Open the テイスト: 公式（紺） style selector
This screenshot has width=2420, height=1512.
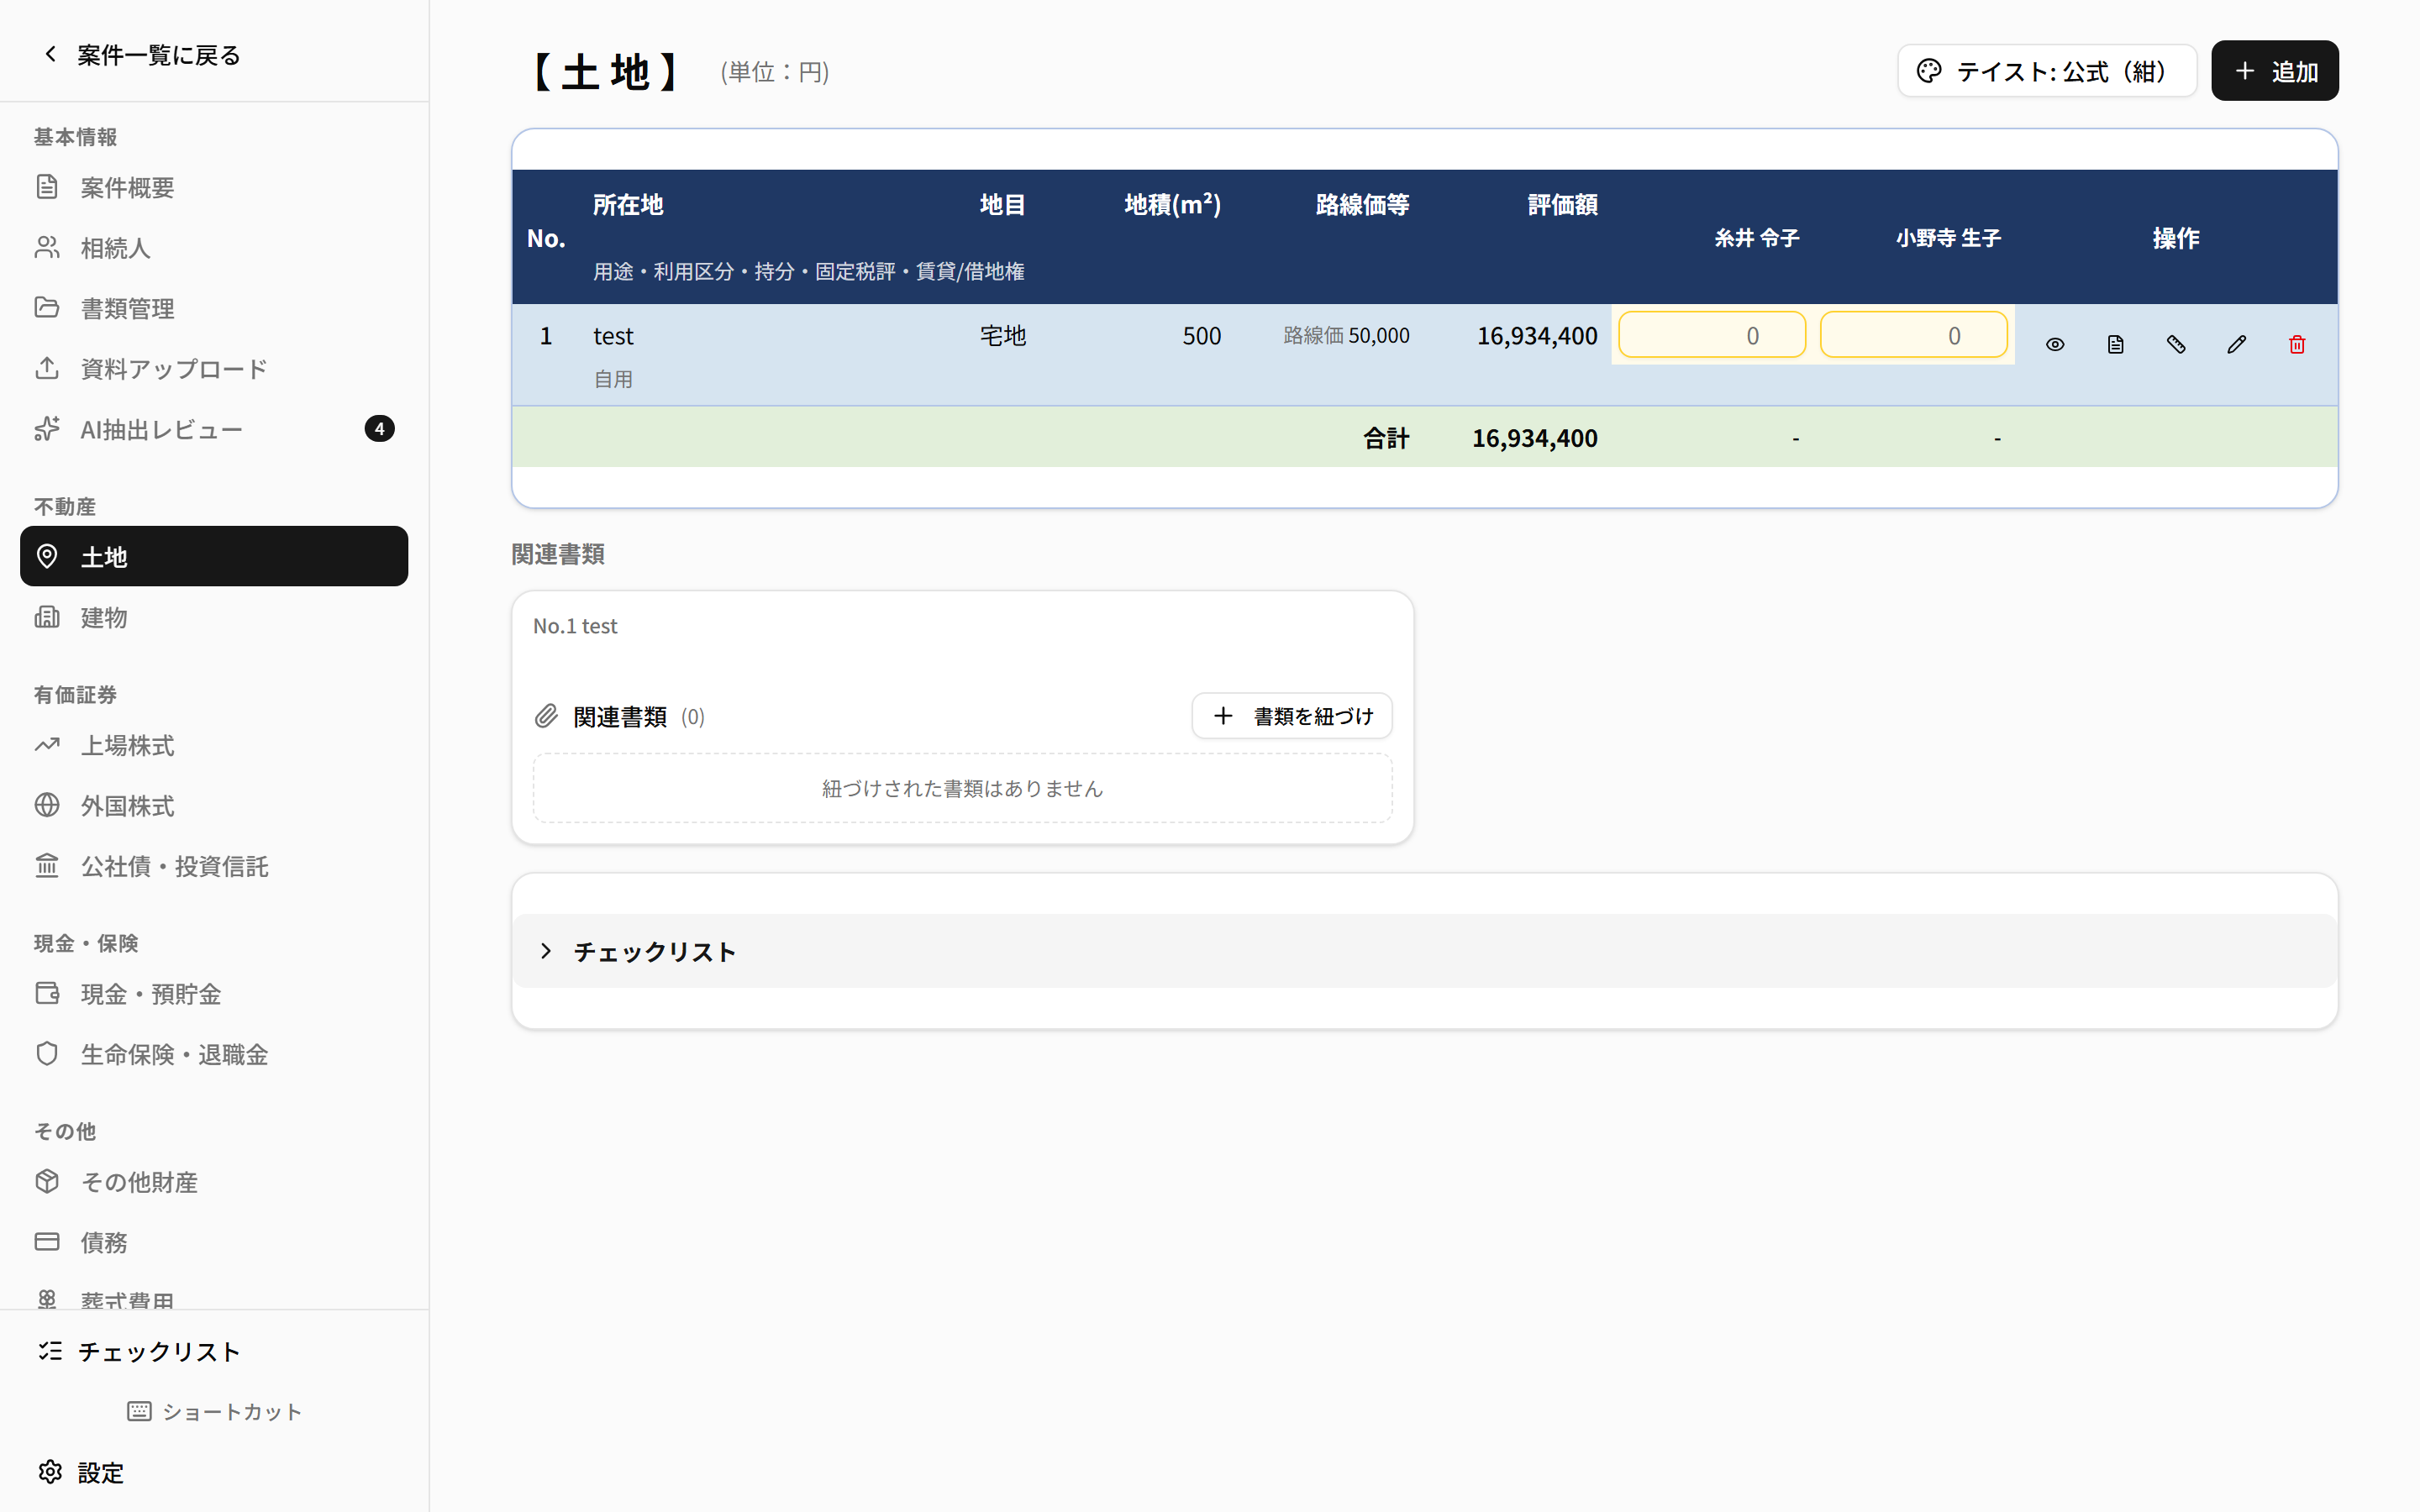(2046, 70)
